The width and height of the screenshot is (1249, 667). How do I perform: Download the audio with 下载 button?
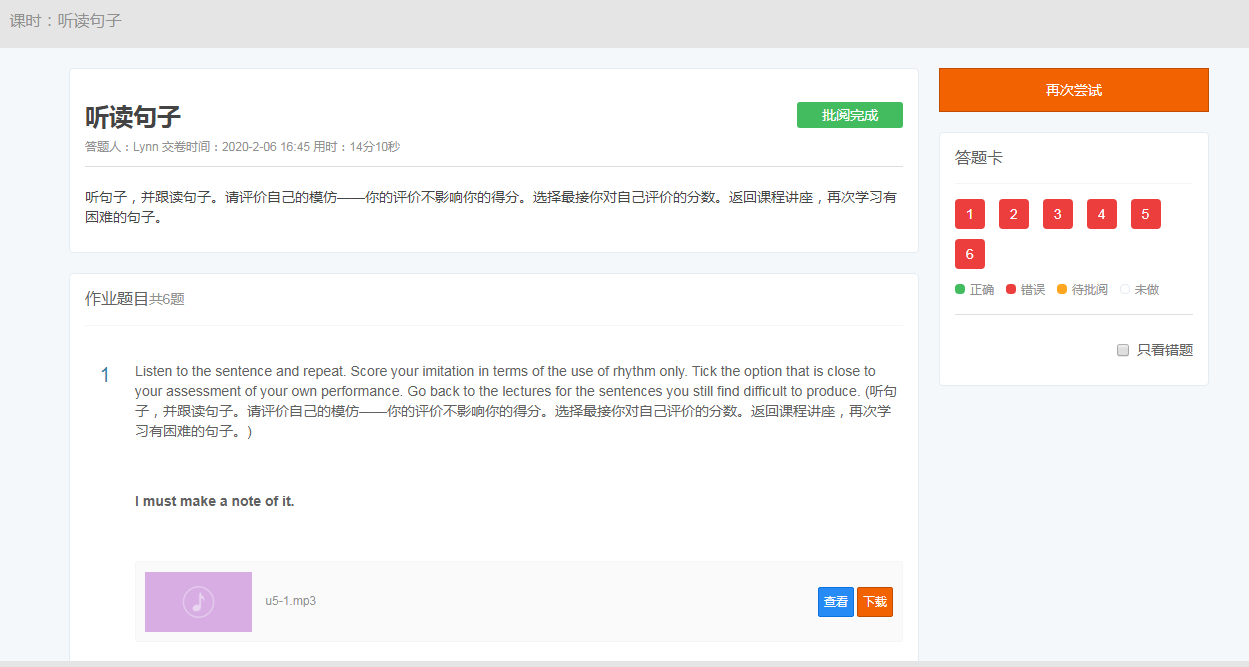tap(874, 602)
